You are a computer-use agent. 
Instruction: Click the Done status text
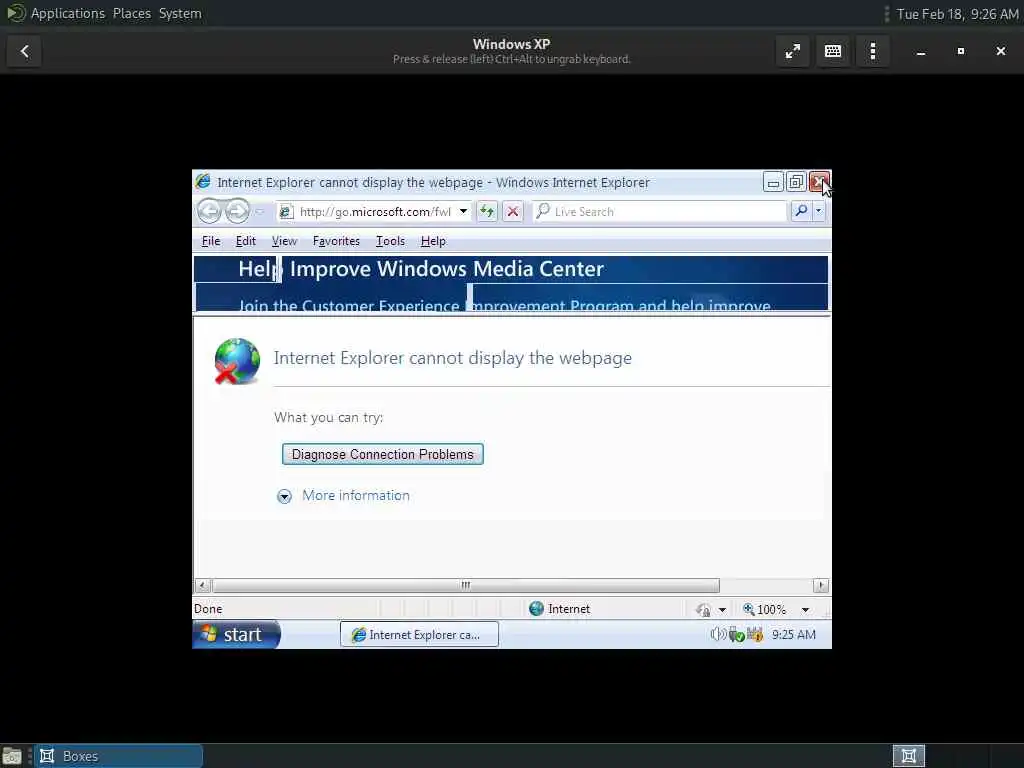click(x=208, y=609)
